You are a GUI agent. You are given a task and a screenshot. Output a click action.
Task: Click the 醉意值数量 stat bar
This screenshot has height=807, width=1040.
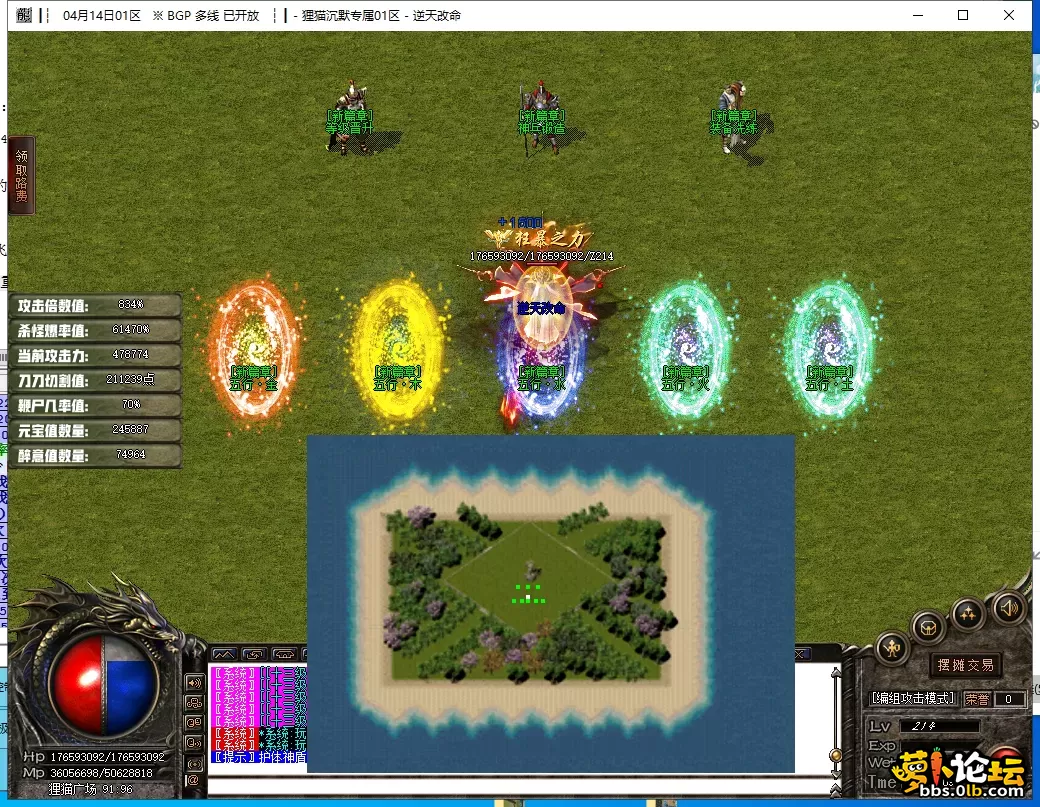[x=96, y=456]
